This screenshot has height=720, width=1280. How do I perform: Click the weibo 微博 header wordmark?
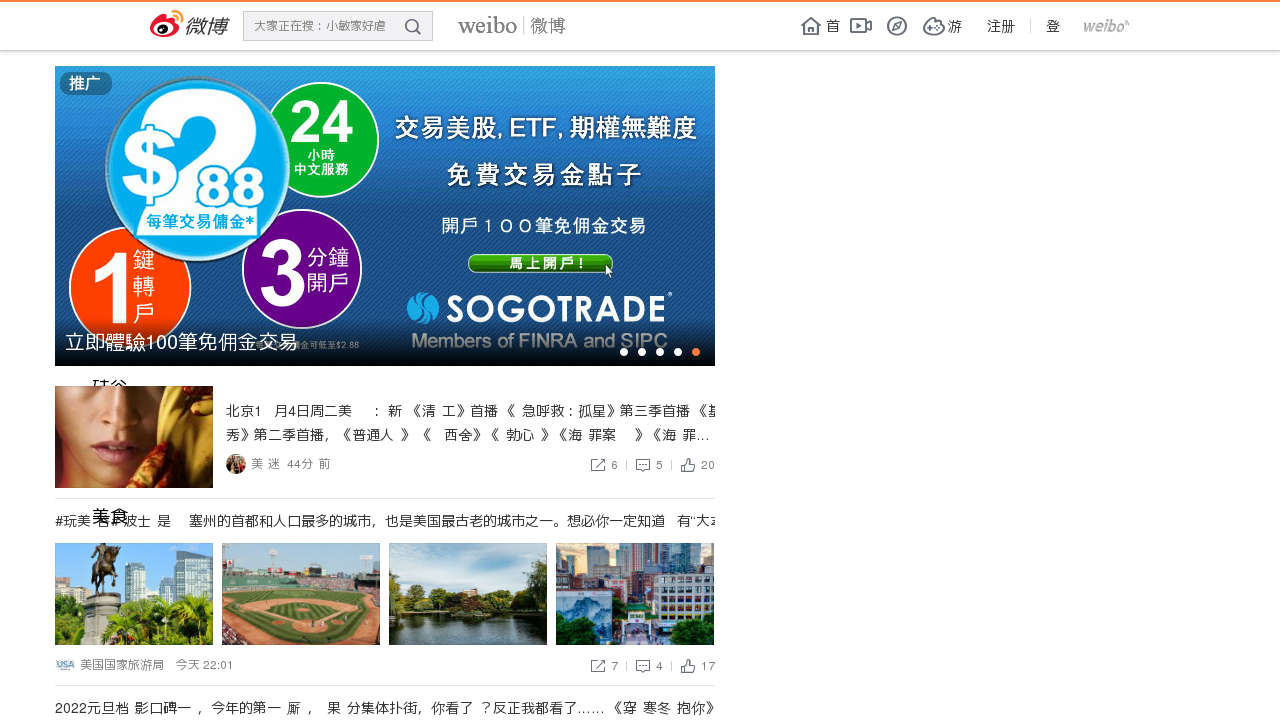(512, 26)
